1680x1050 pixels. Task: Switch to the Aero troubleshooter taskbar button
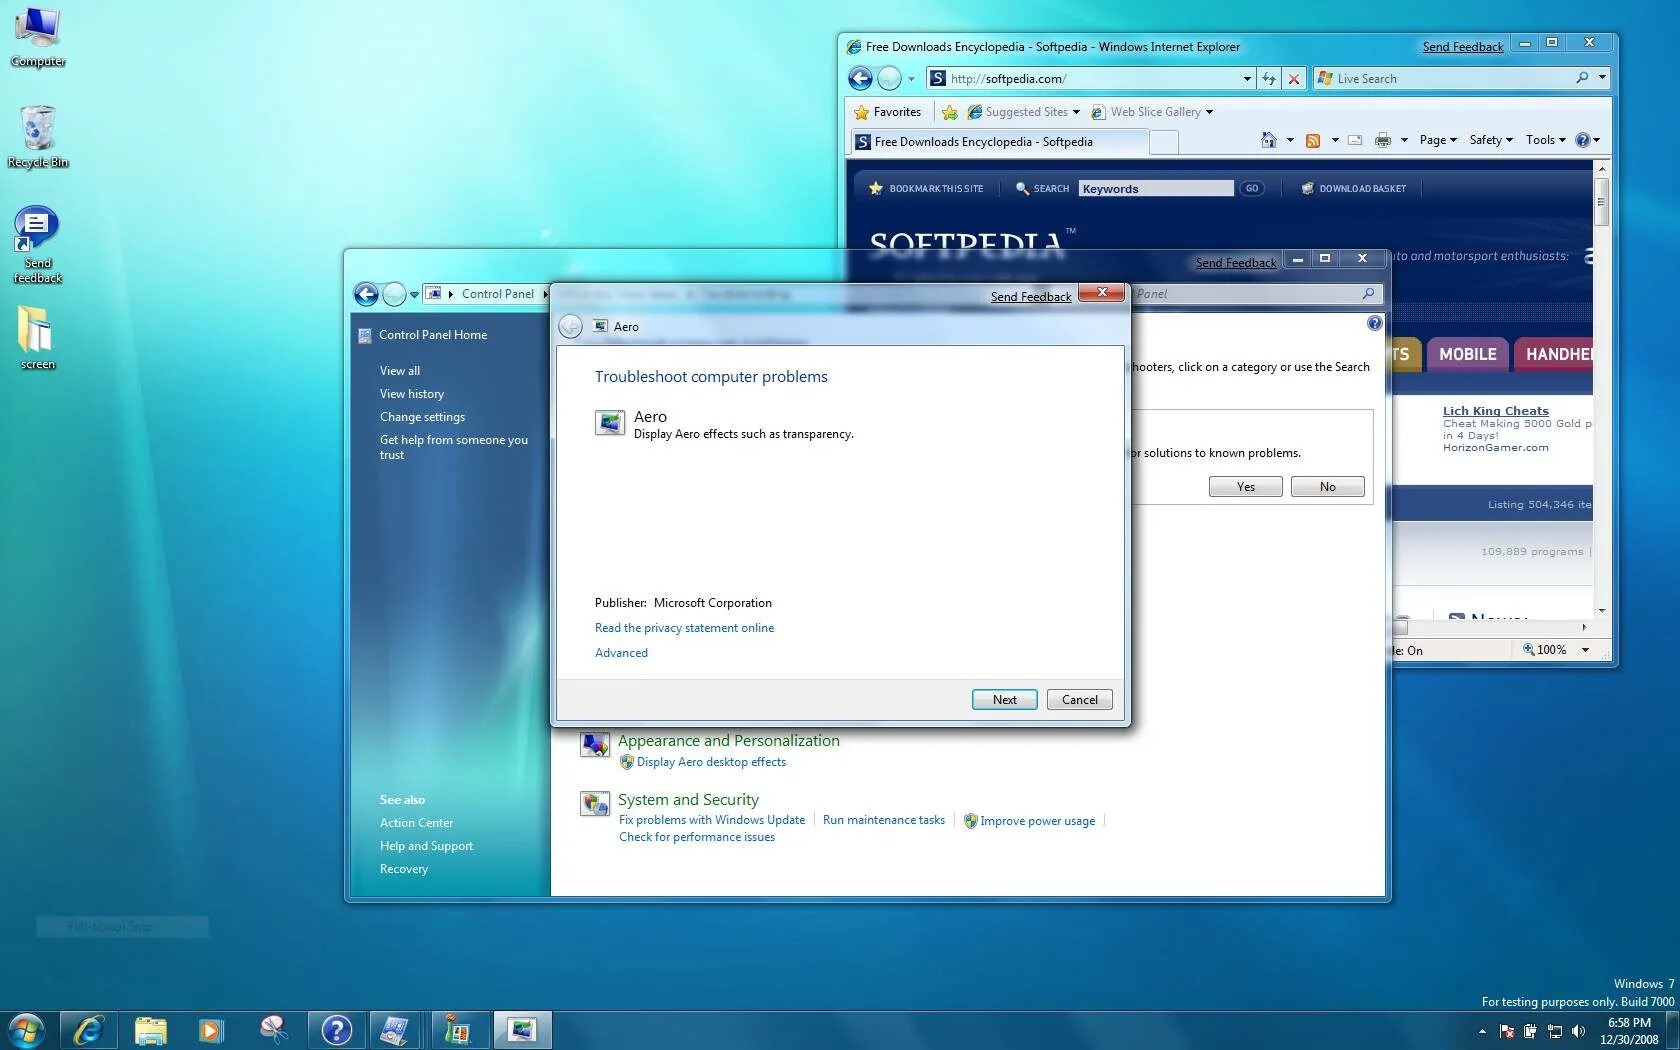(x=521, y=1030)
